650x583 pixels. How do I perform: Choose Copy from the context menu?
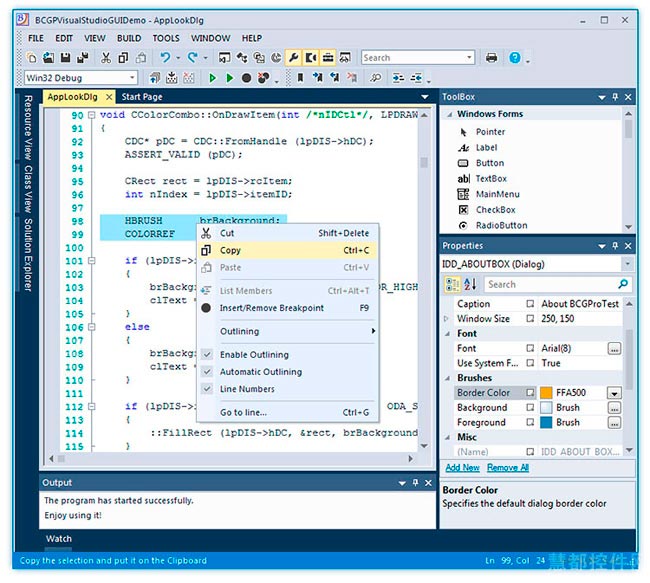pyautogui.click(x=288, y=250)
